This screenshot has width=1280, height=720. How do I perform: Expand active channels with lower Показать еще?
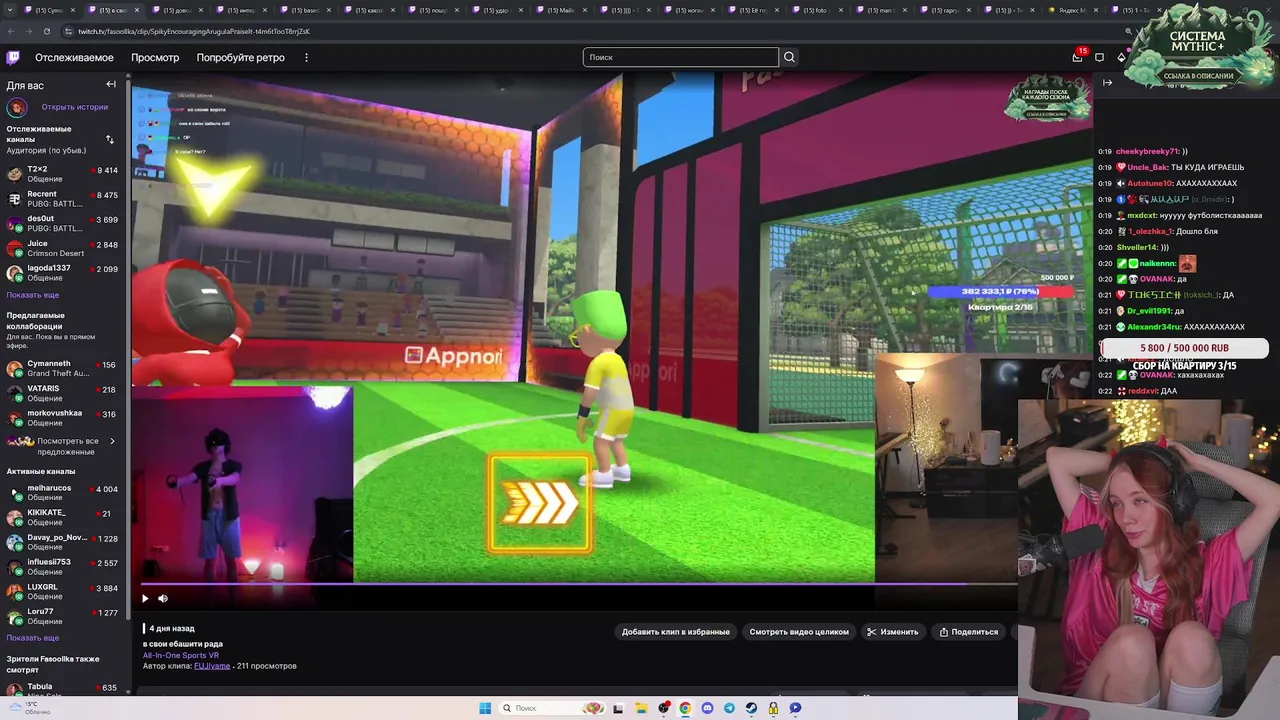tap(33, 638)
